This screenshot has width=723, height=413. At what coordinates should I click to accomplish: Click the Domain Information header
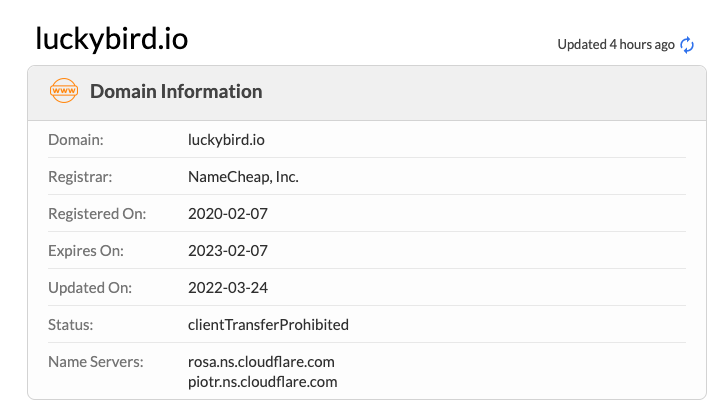point(176,91)
